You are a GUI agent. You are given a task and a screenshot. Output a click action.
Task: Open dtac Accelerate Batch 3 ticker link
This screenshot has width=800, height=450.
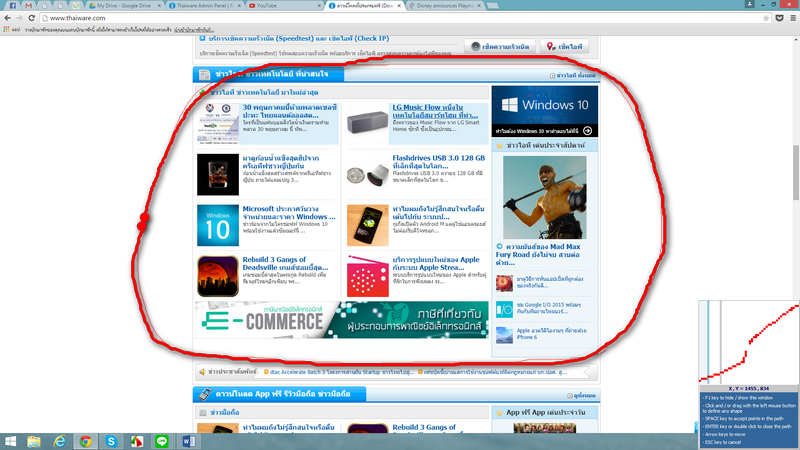(341, 372)
